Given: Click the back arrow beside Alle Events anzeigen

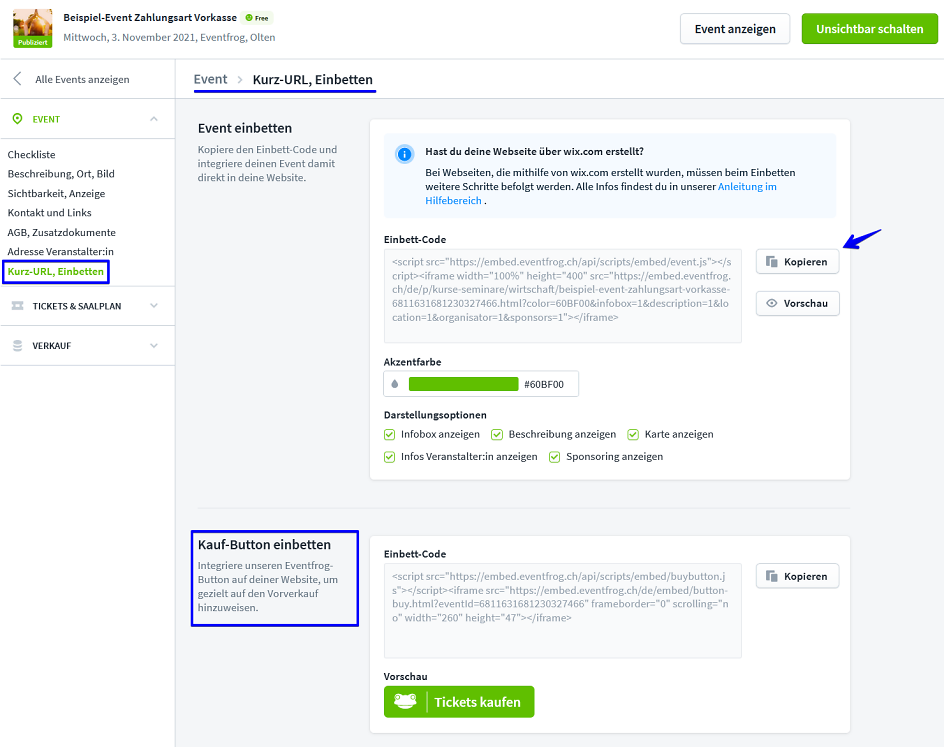Looking at the screenshot, I should click(17, 79).
